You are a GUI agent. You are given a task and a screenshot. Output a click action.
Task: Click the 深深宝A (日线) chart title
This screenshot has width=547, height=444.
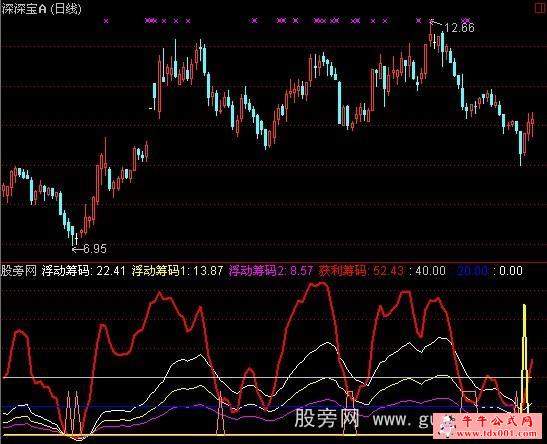[x=42, y=8]
